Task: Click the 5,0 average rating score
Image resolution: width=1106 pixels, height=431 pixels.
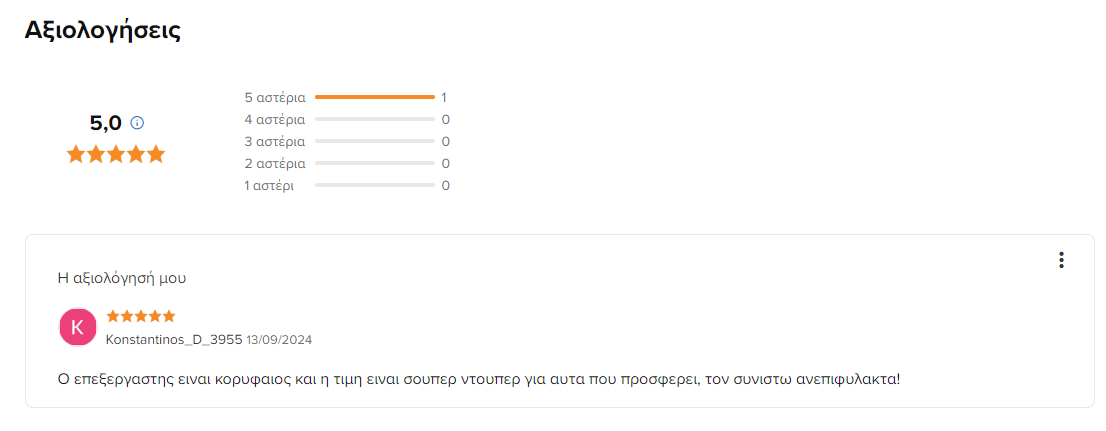Action: coord(106,123)
